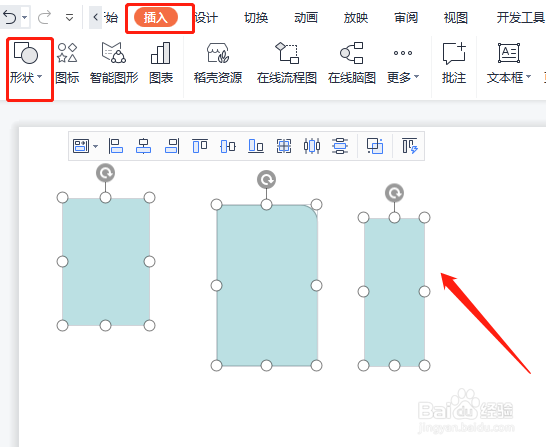Go to the 切换 tab
Image resolution: width=546 pixels, height=447 pixels.
pyautogui.click(x=256, y=17)
